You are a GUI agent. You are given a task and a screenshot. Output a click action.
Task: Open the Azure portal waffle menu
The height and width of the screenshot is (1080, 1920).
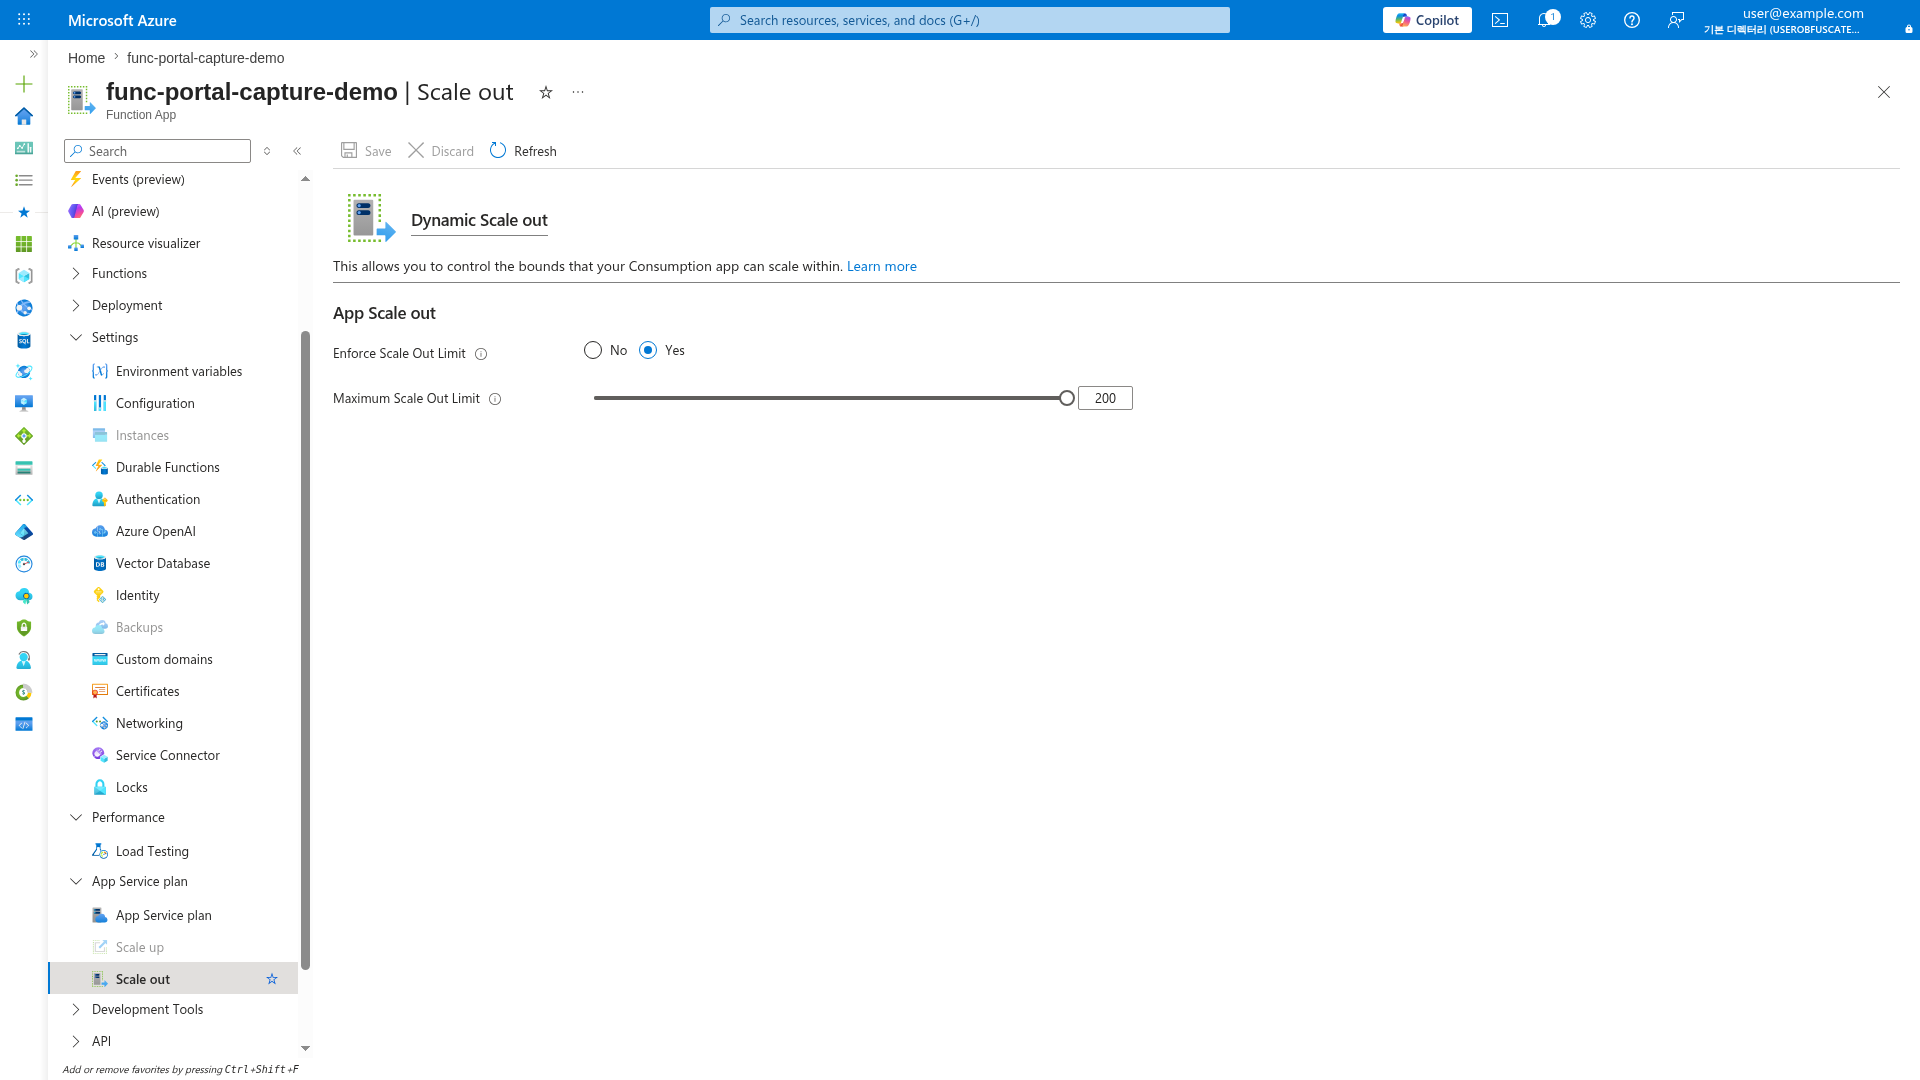pos(24,20)
